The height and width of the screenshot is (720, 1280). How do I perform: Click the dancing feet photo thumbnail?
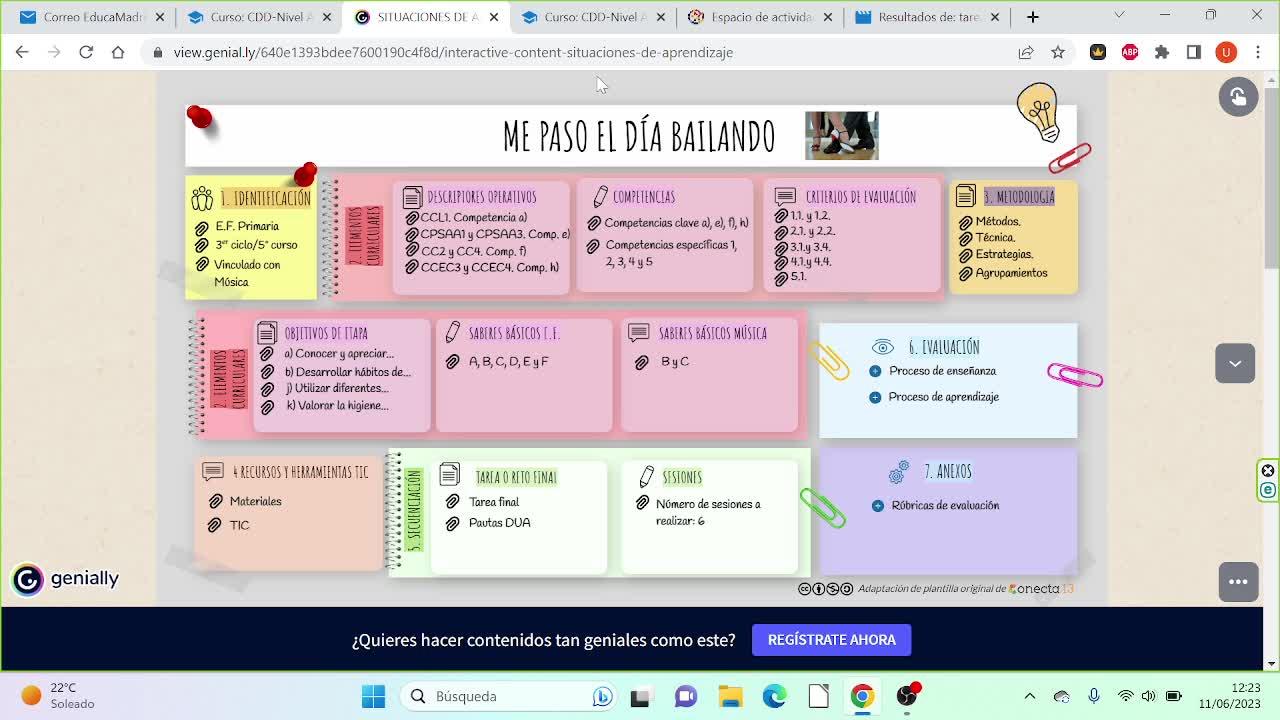coord(842,136)
